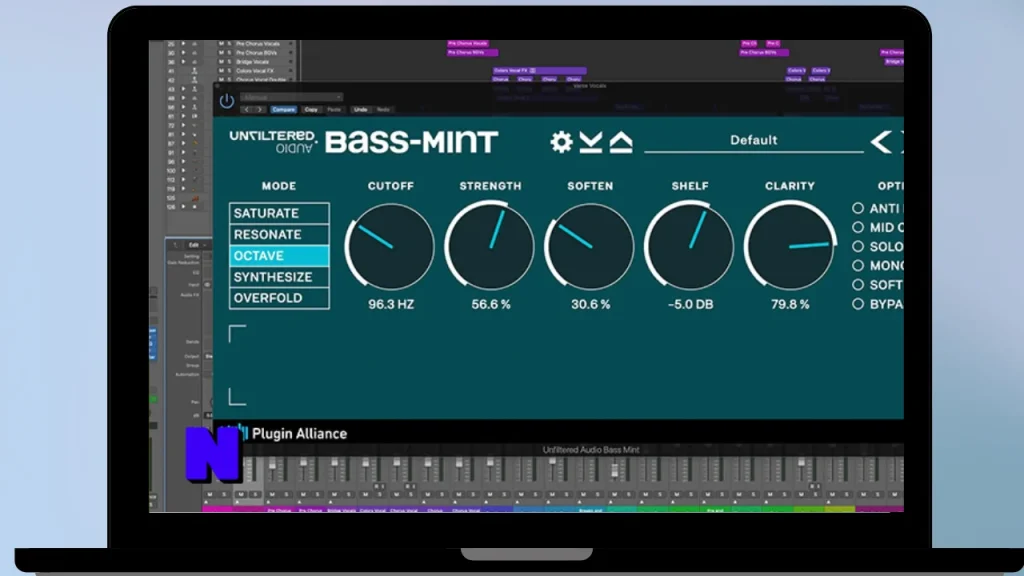Screen dimensions: 1024x576
Task: Select first Pre Chorus Vocals region in timeline
Action: pos(468,44)
